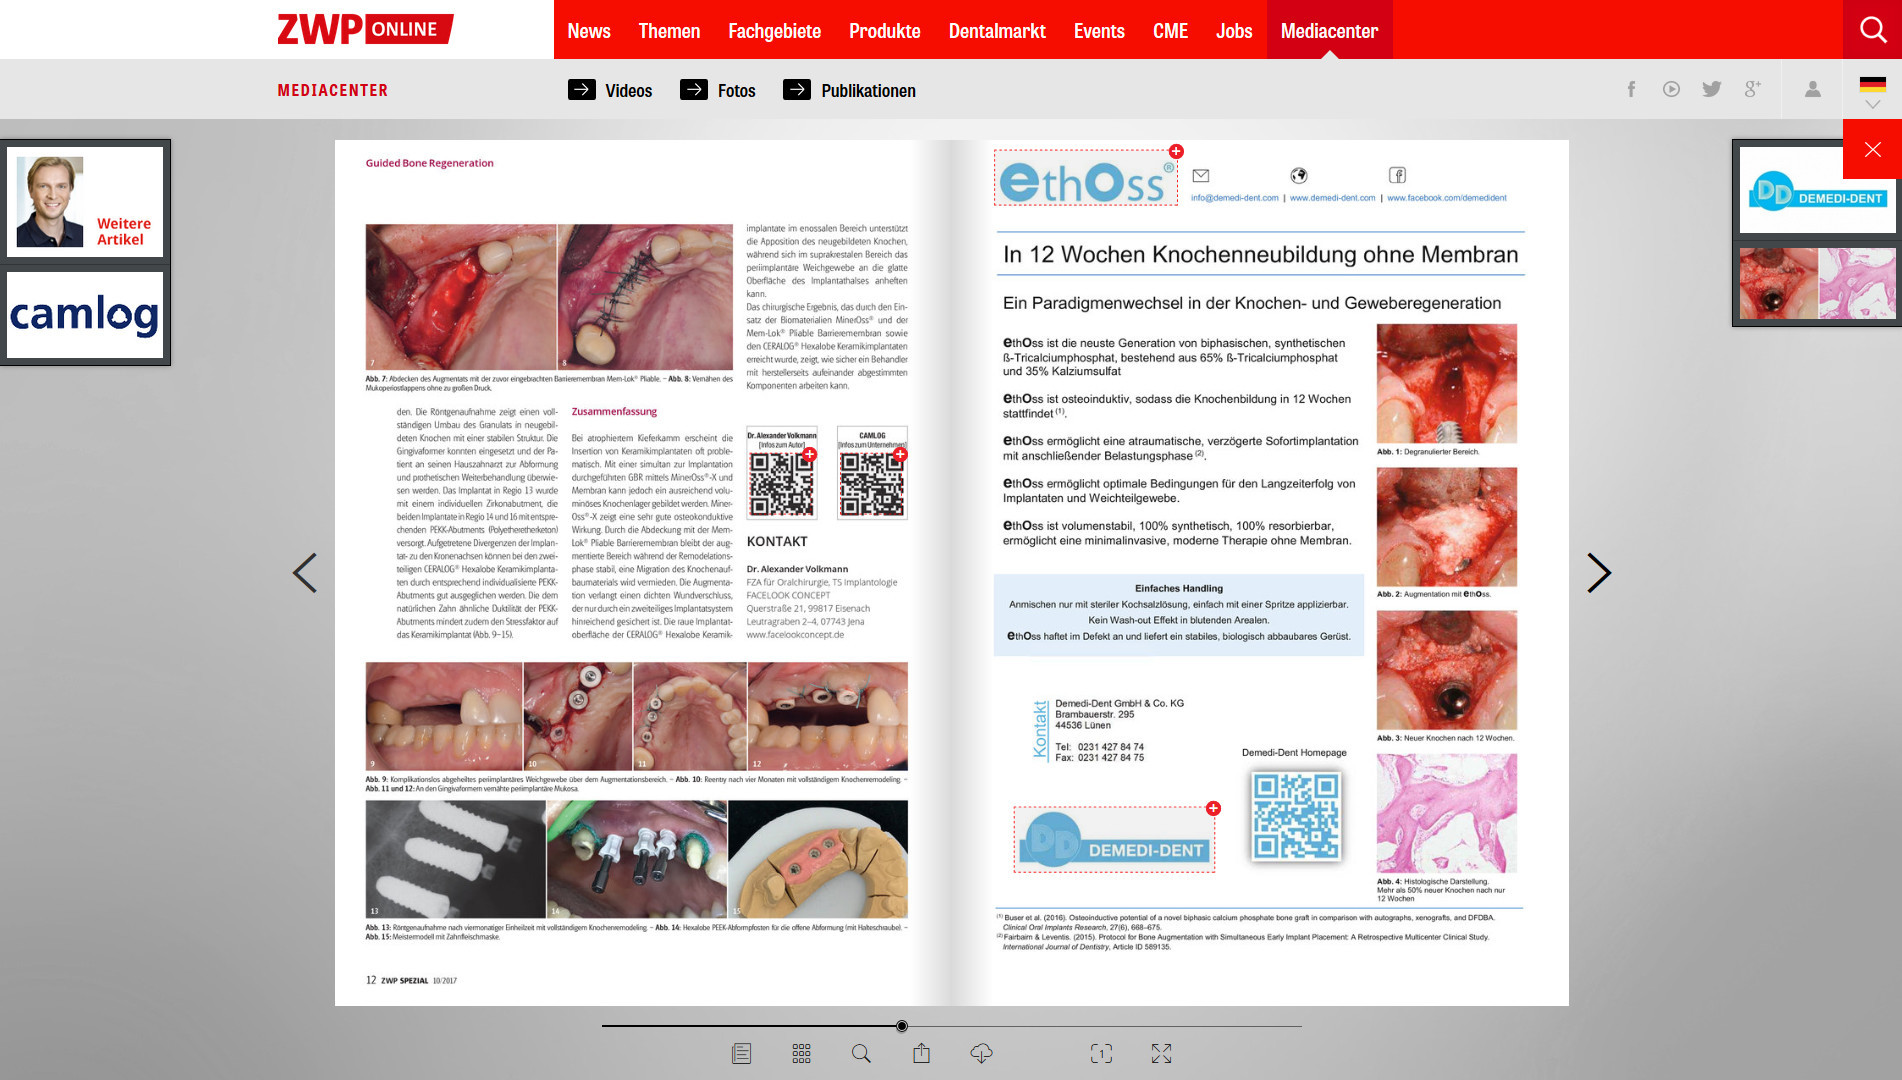Open the user account icon
1902x1080 pixels.
[1812, 89]
